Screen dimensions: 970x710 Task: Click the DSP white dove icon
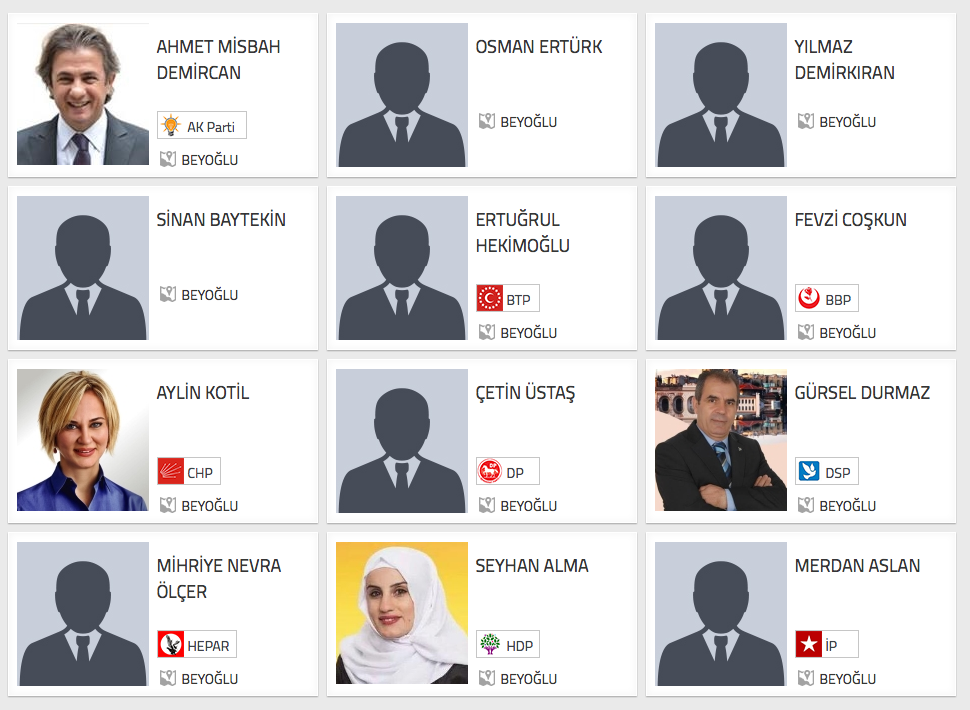tap(809, 471)
